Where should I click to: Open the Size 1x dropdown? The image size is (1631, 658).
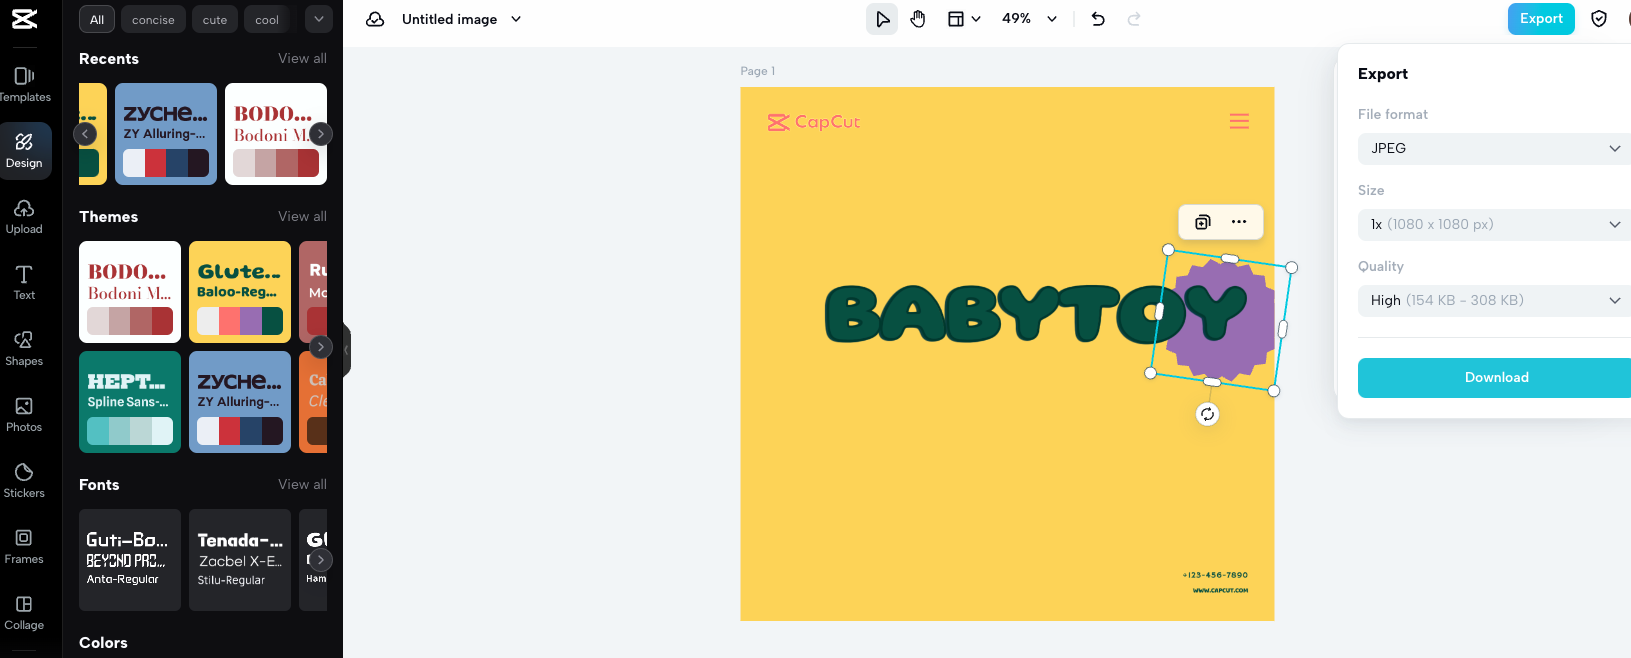coord(1494,224)
